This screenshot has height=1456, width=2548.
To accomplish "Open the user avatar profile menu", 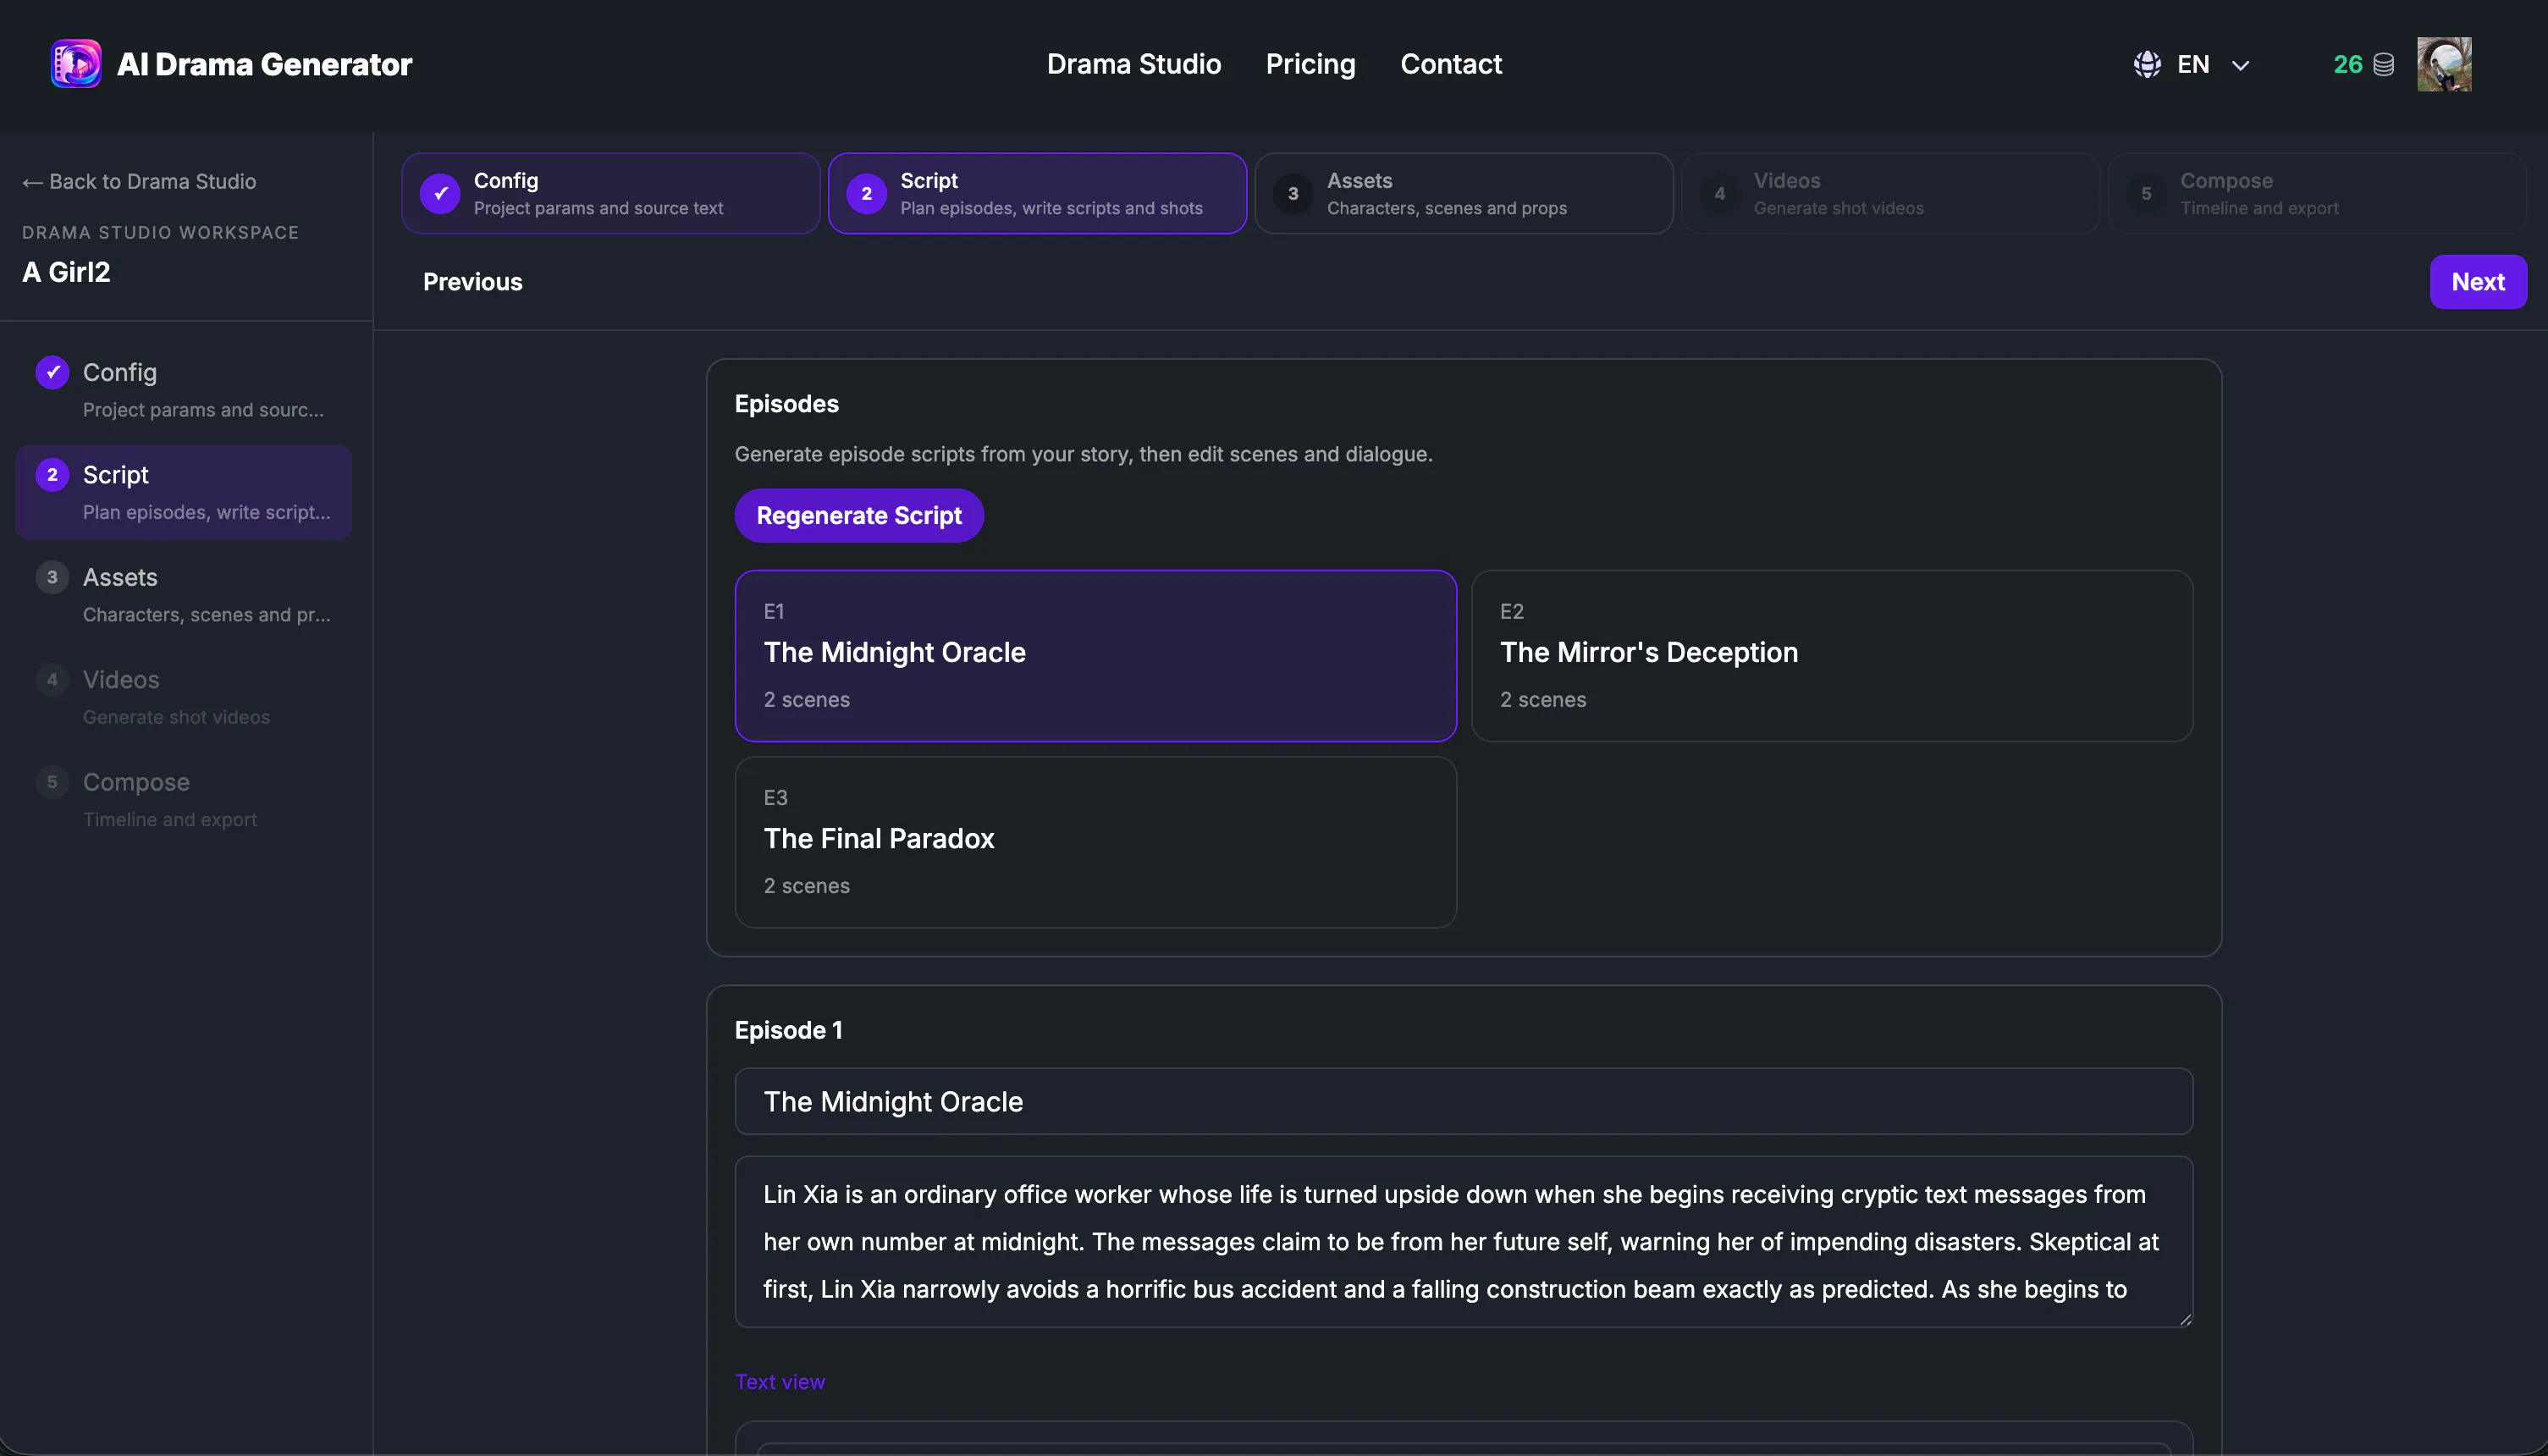I will tap(2444, 64).
